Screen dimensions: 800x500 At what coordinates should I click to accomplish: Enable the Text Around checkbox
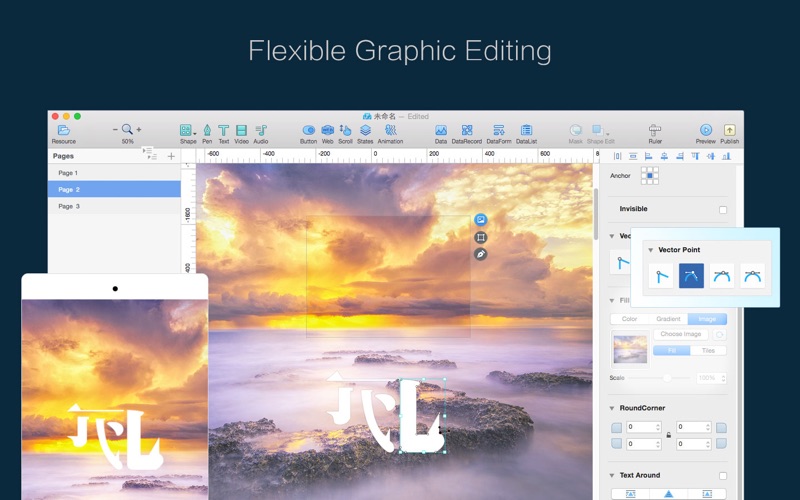pos(723,476)
